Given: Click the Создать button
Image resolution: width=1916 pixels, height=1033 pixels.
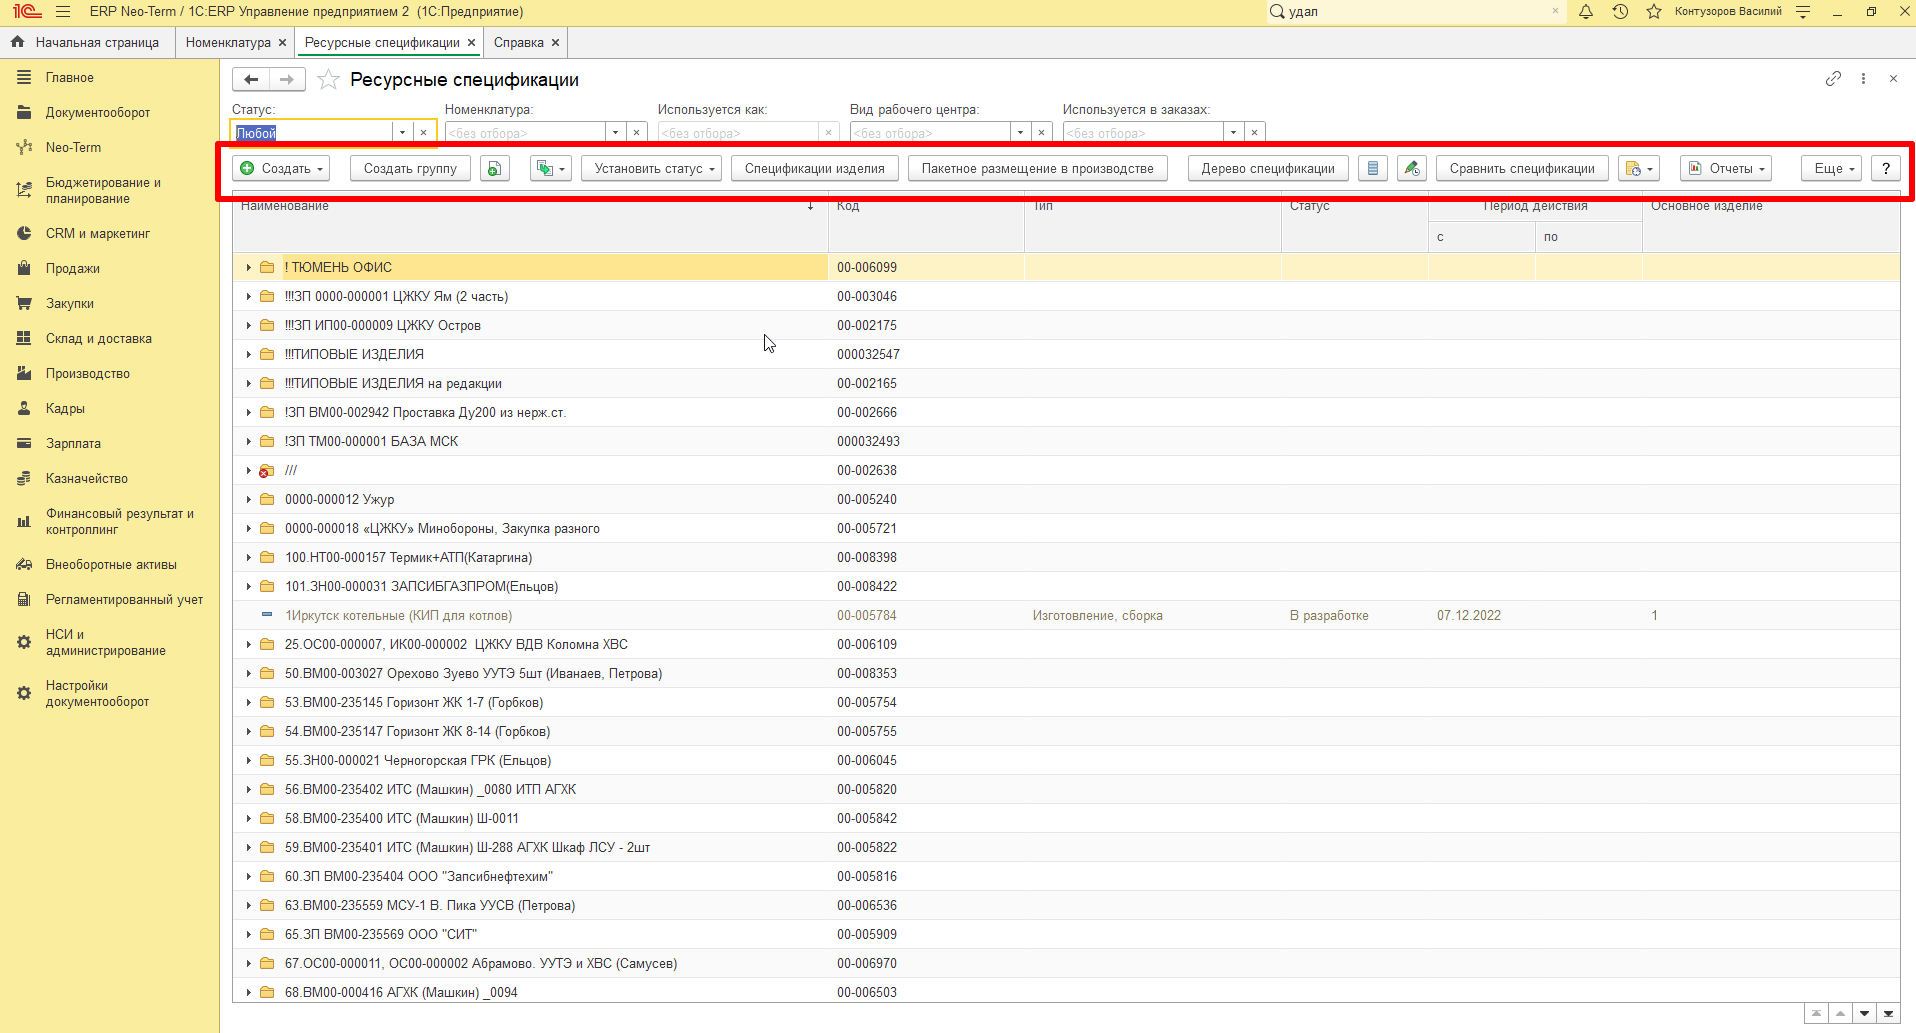Looking at the screenshot, I should [x=281, y=169].
